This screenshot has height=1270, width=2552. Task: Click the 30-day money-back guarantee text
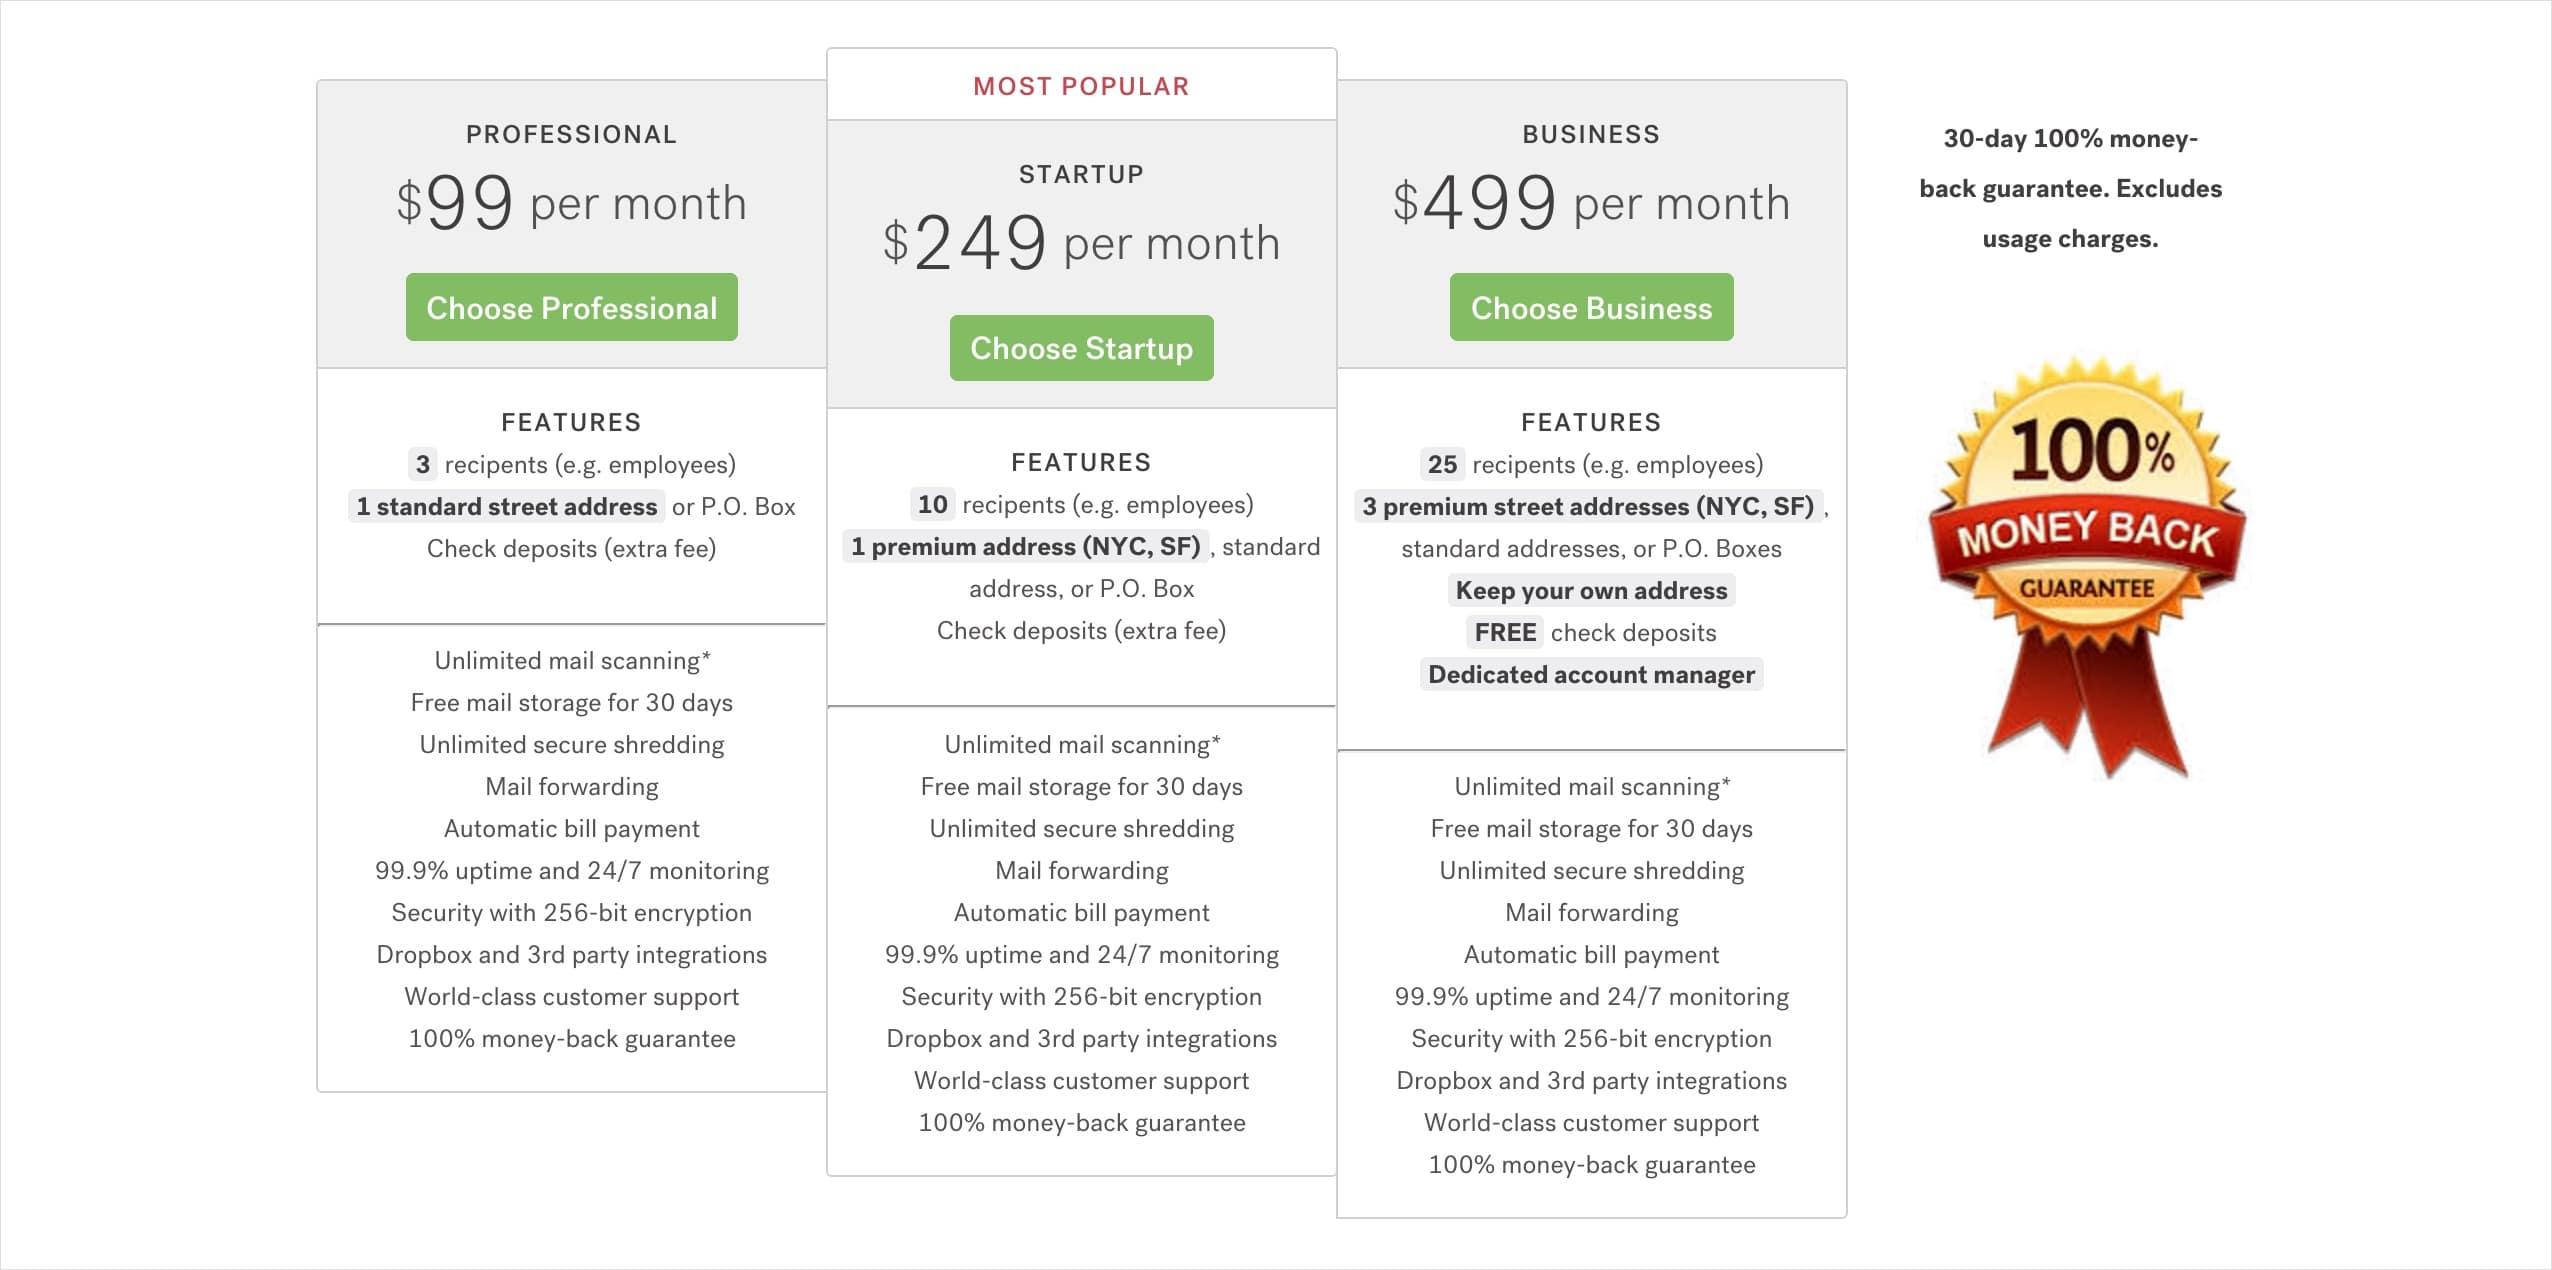point(2070,189)
